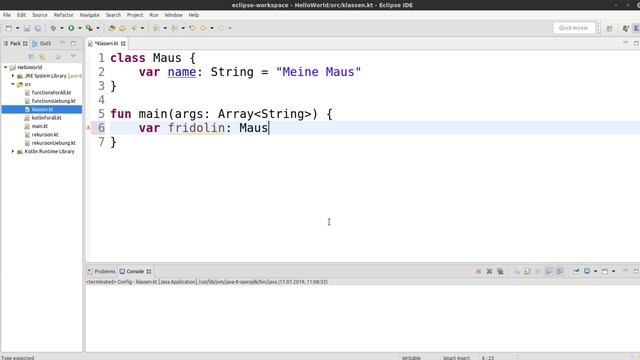Expand the JRE System Library node

pyautogui.click(x=13, y=76)
